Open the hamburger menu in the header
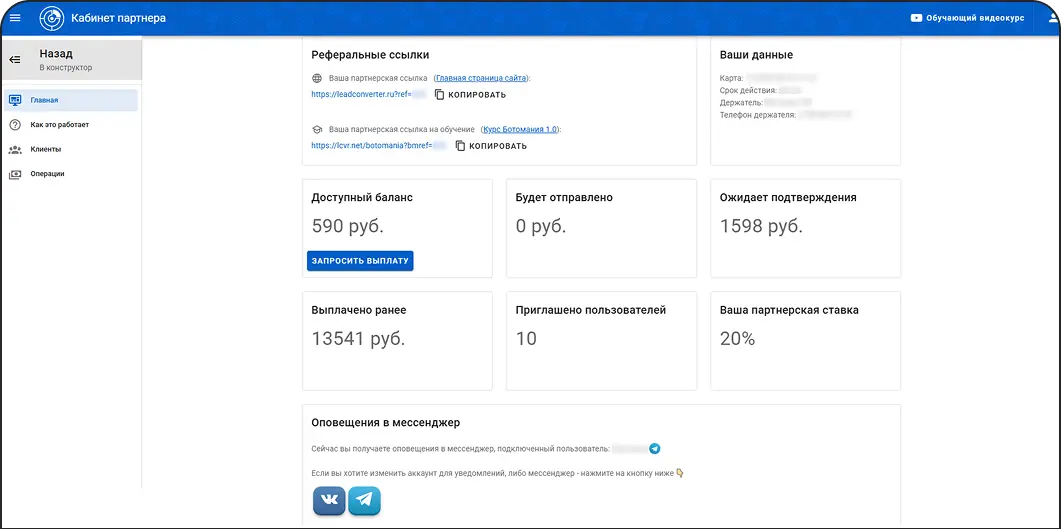 15,18
